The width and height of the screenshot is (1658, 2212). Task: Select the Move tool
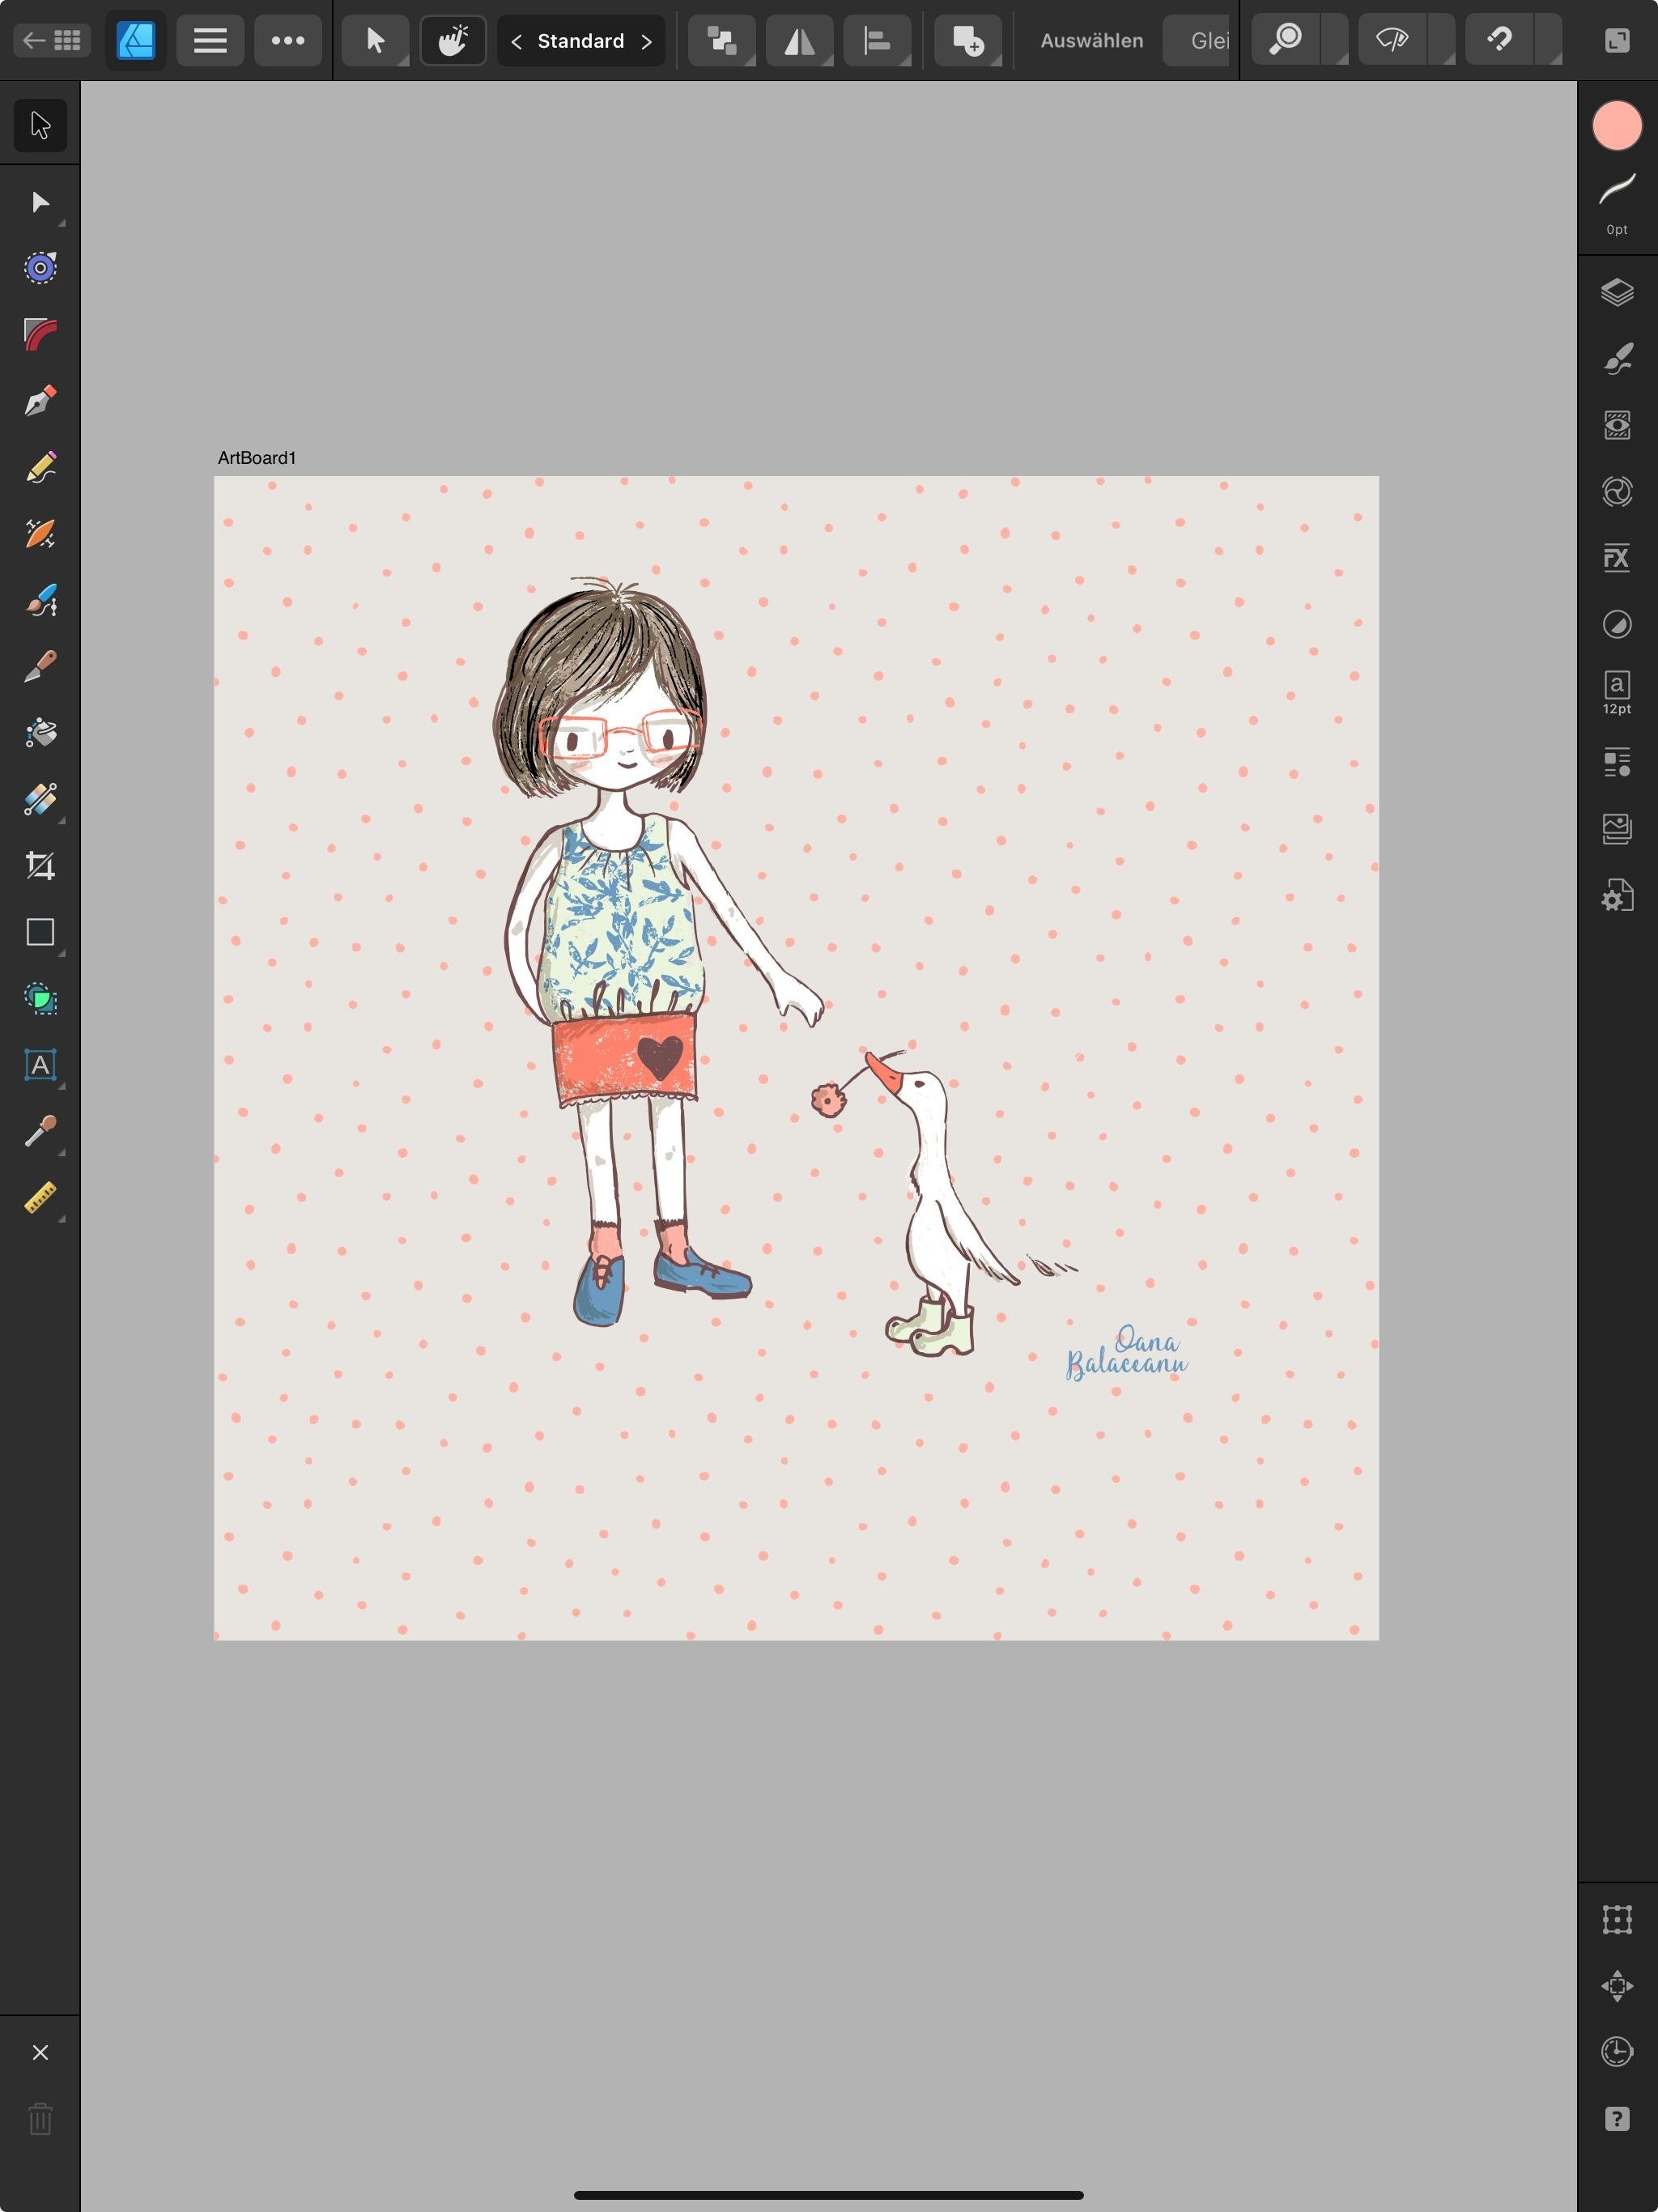click(x=40, y=125)
